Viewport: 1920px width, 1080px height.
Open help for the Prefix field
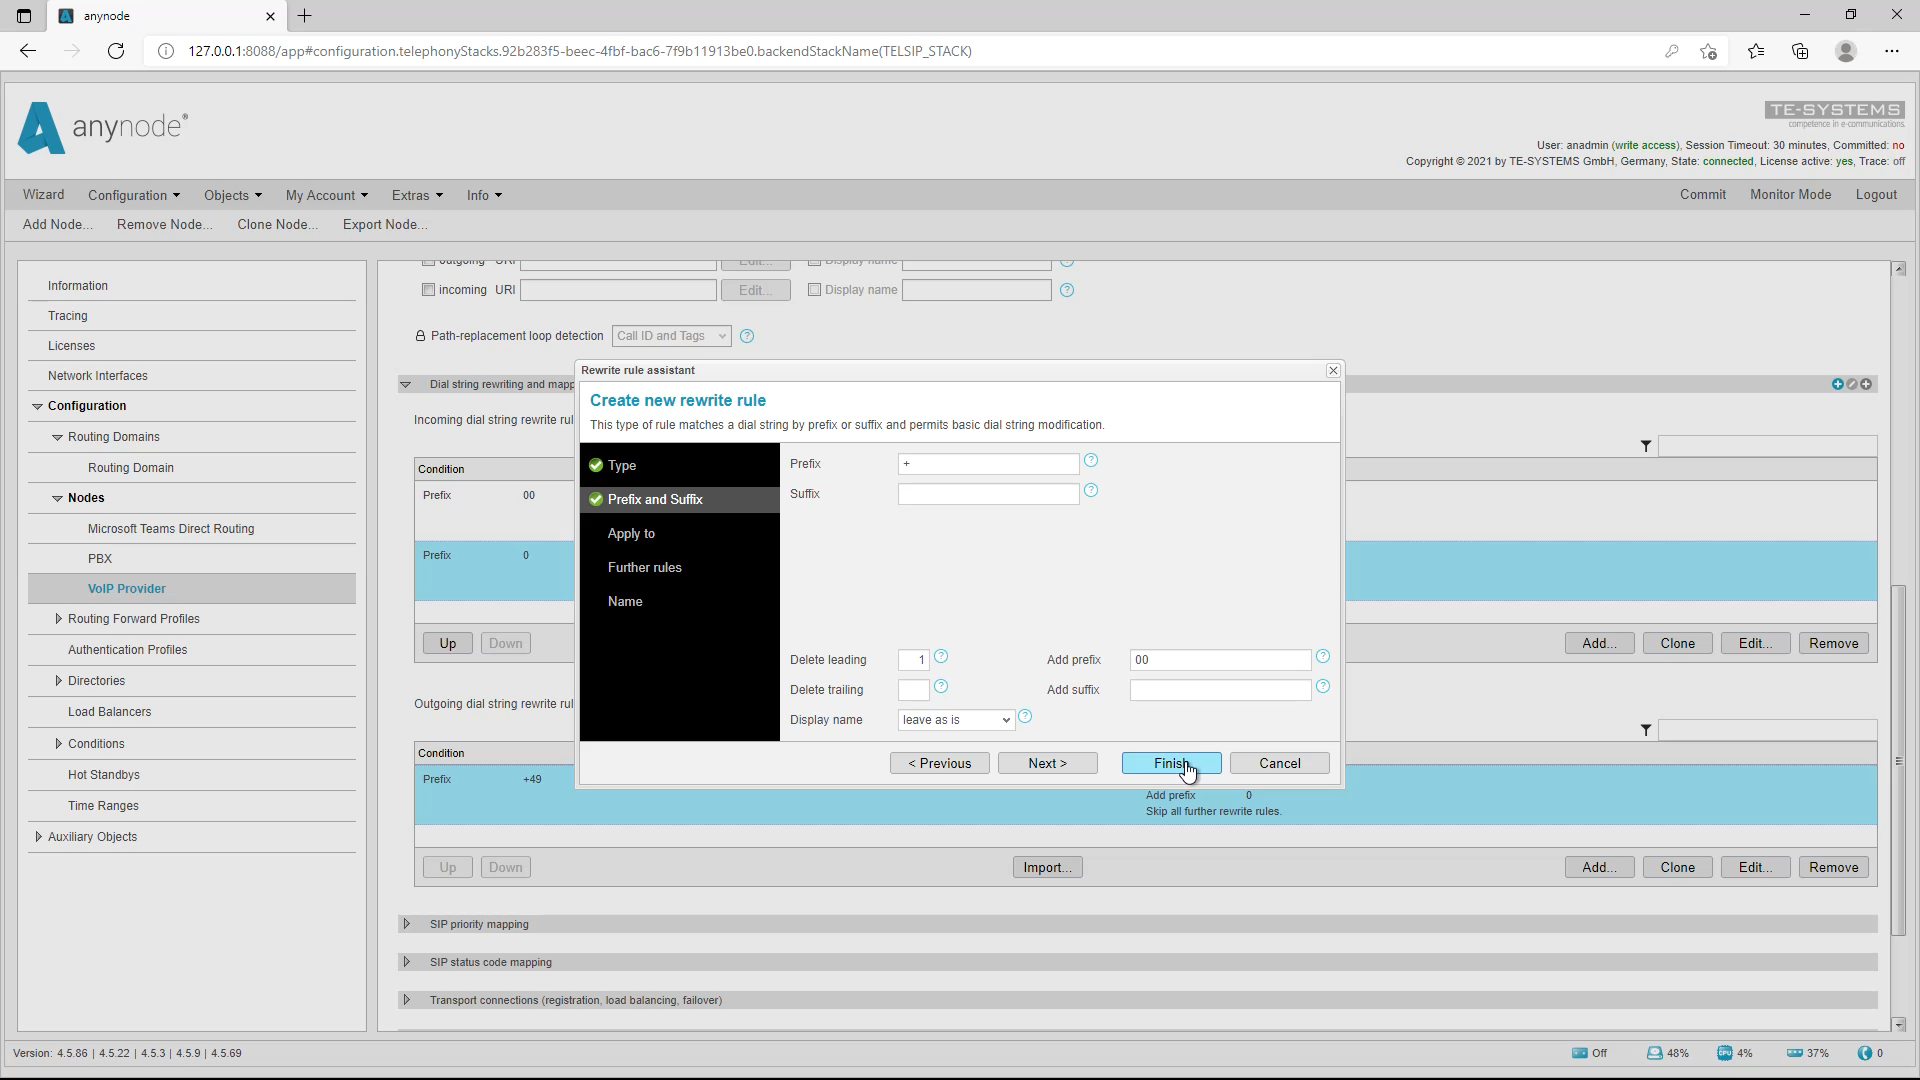(1091, 461)
